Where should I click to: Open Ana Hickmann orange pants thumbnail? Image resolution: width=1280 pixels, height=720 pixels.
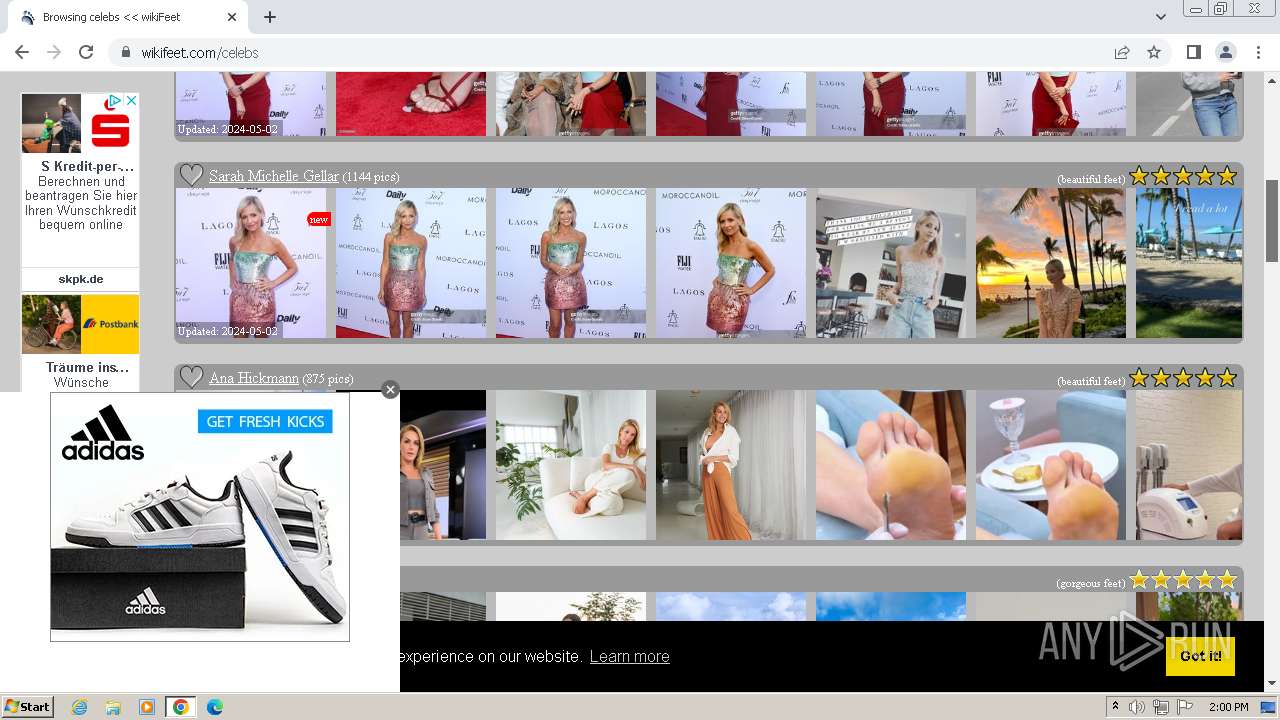coord(731,465)
